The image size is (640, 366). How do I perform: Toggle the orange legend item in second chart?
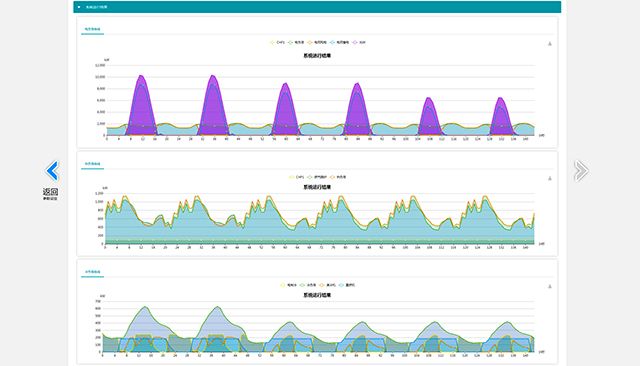pyautogui.click(x=338, y=177)
